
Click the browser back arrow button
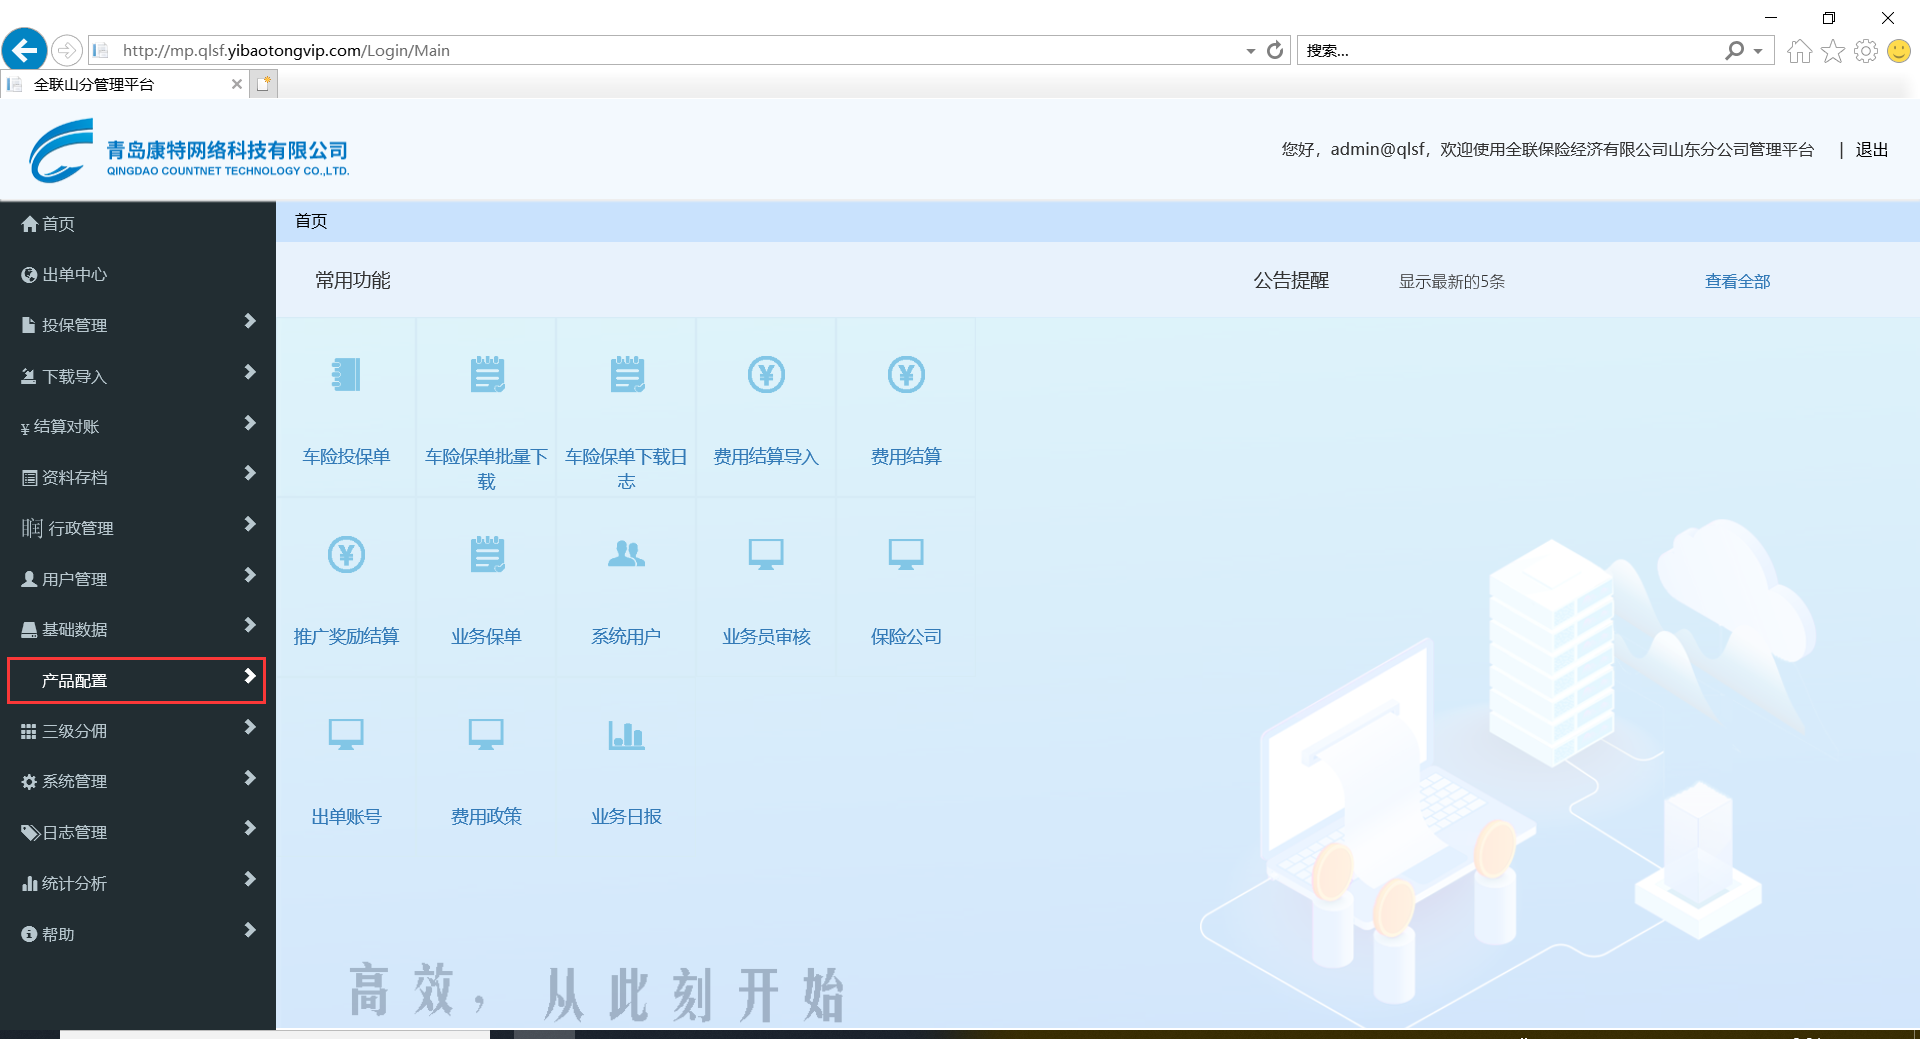point(24,50)
